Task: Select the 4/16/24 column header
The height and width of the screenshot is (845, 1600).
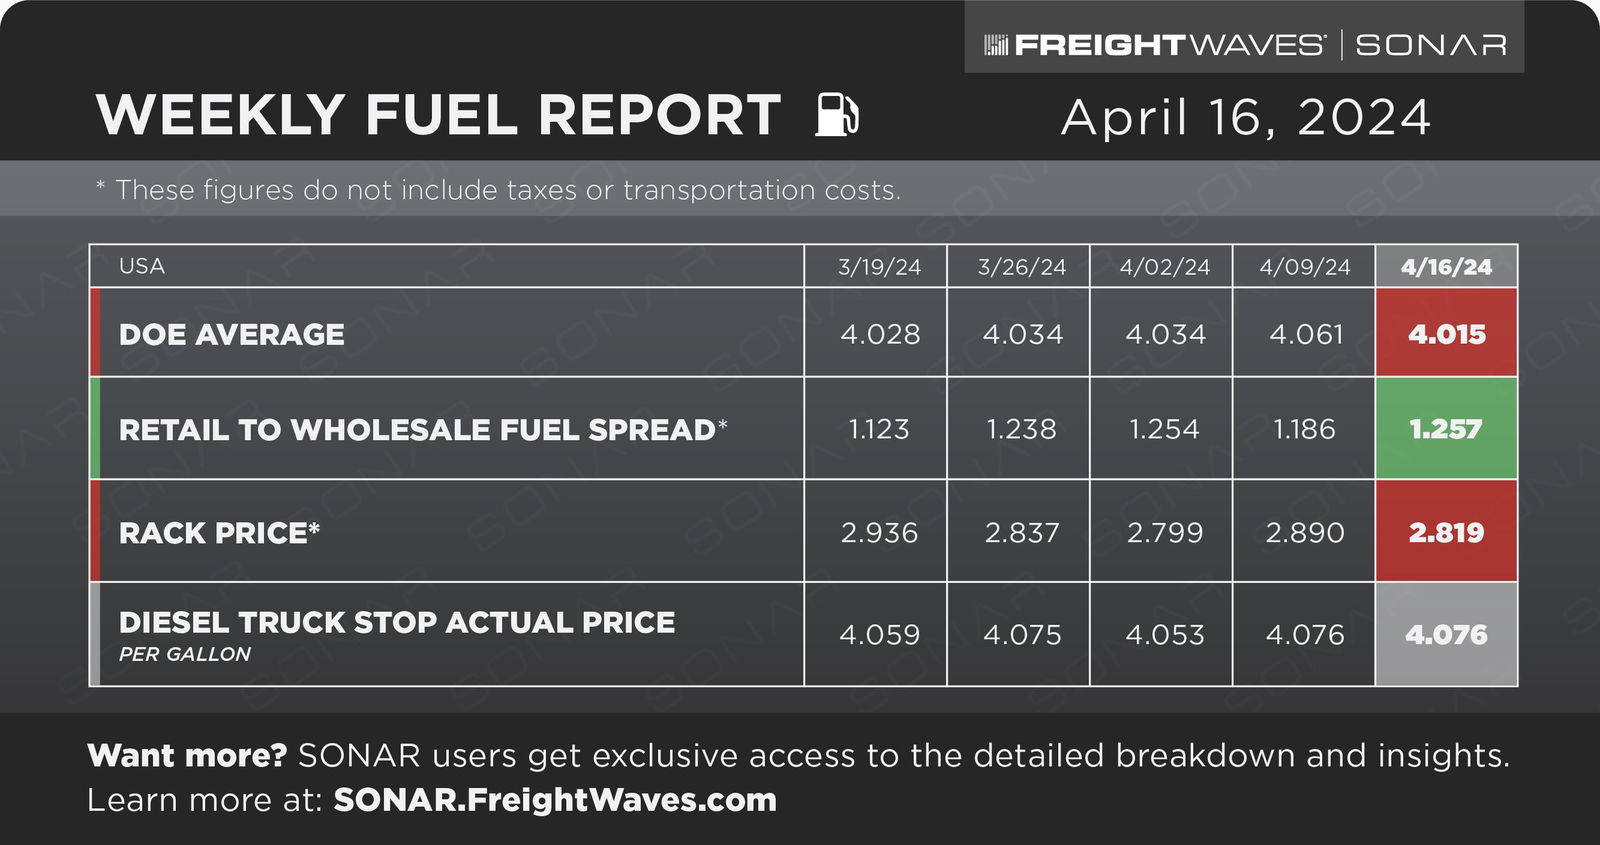Action: coord(1446,266)
